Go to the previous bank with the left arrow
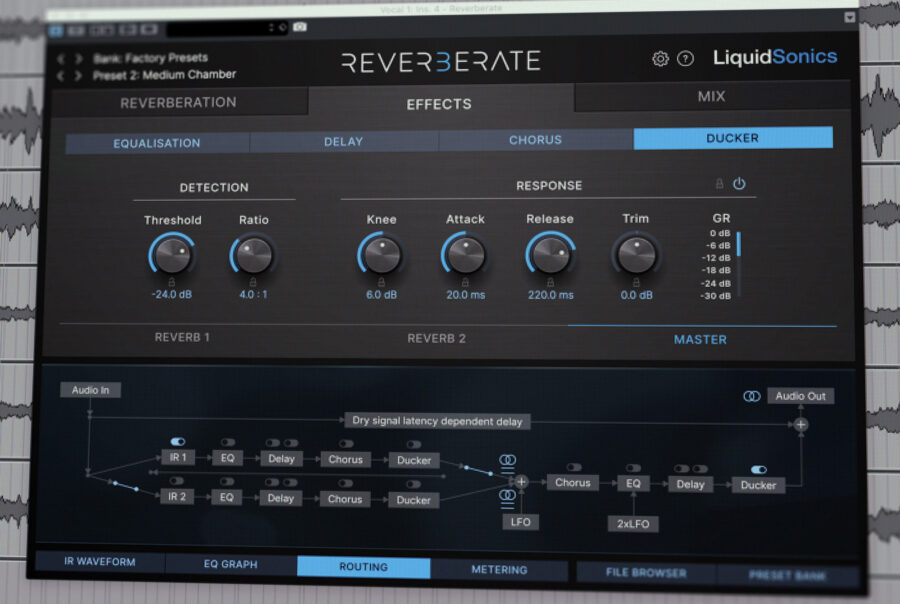Viewport: 900px width, 604px height. (x=61, y=58)
